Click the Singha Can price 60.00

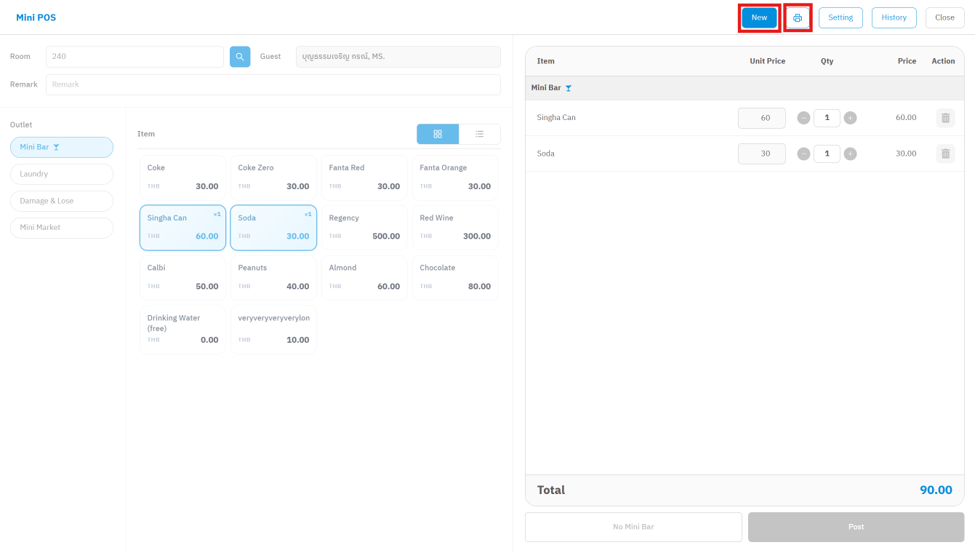click(906, 118)
